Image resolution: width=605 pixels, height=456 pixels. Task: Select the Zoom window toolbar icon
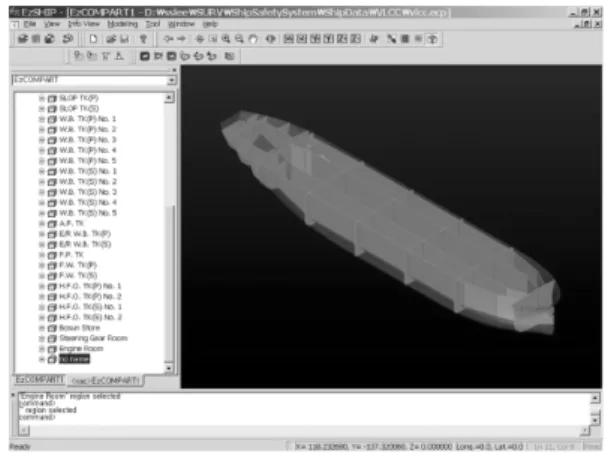pos(213,39)
